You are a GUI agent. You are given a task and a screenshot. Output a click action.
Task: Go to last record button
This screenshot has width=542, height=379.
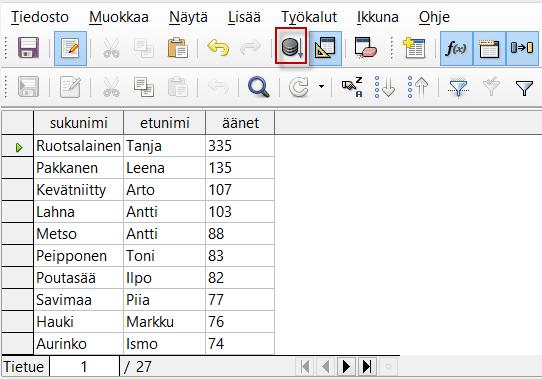(x=367, y=367)
